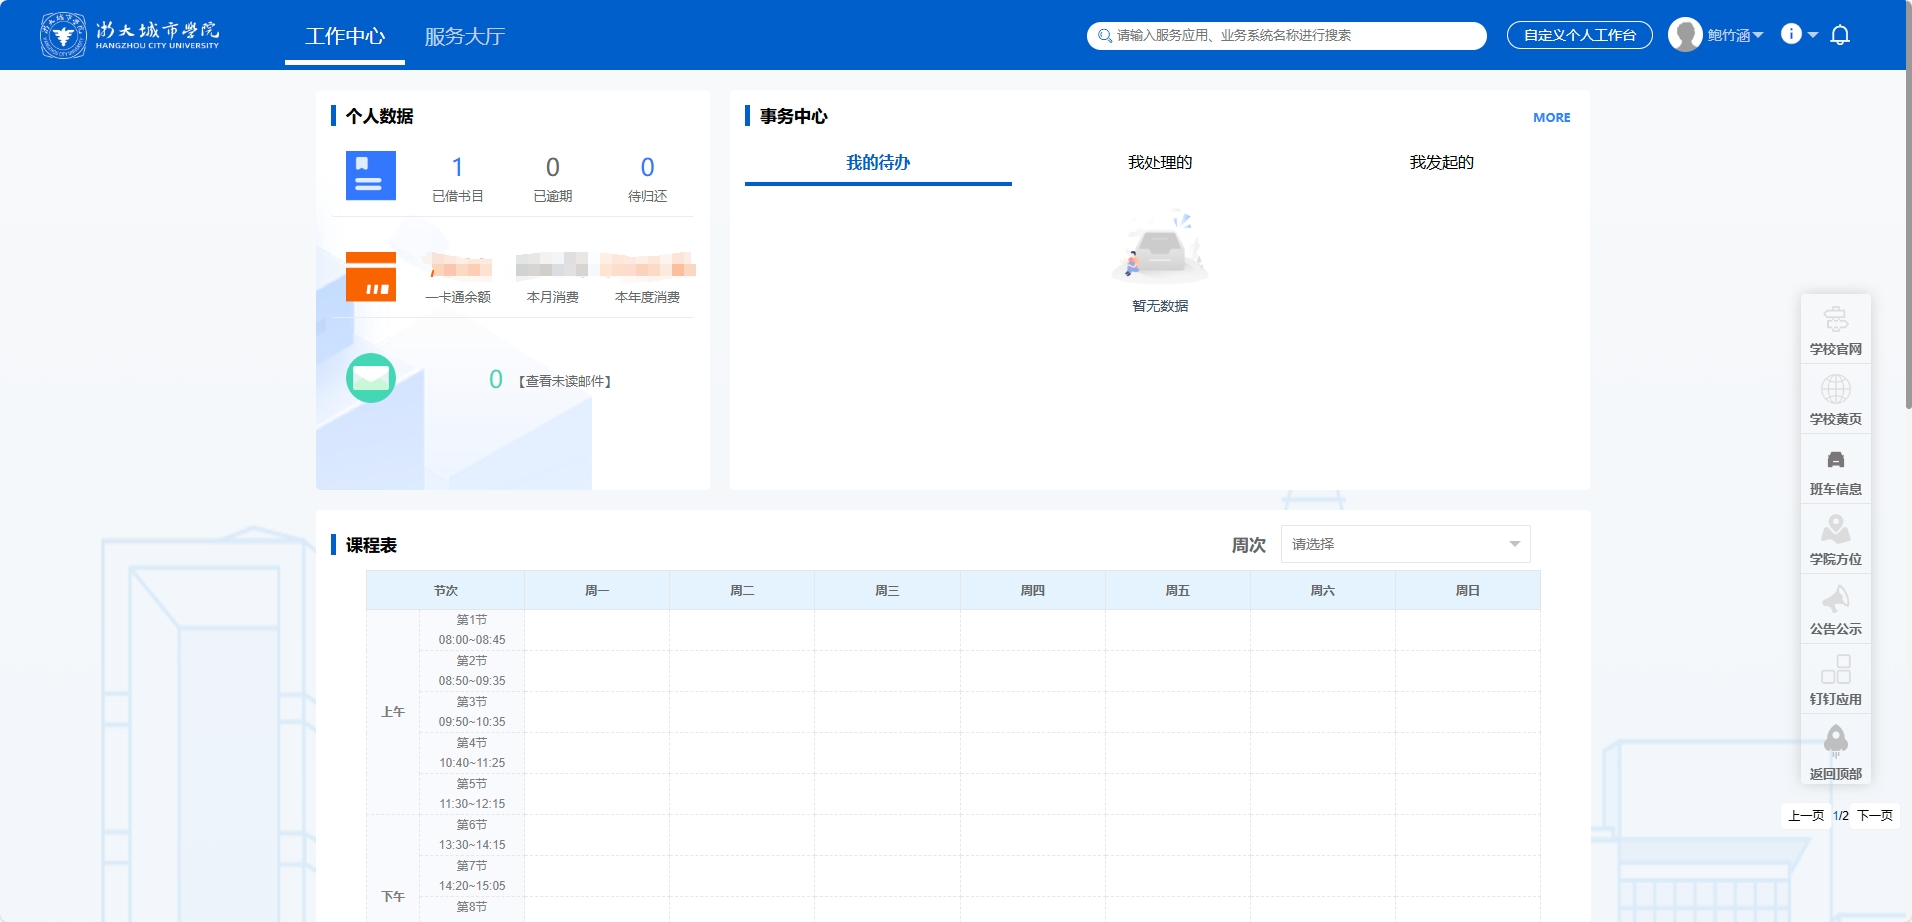Image resolution: width=1912 pixels, height=922 pixels.
Task: Select the 我的待办 tab
Action: 878,163
